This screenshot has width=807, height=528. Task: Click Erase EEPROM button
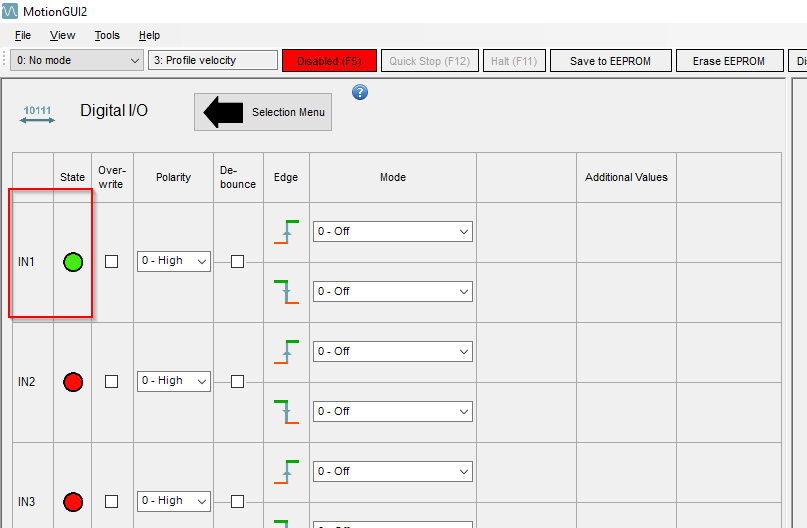click(x=729, y=61)
